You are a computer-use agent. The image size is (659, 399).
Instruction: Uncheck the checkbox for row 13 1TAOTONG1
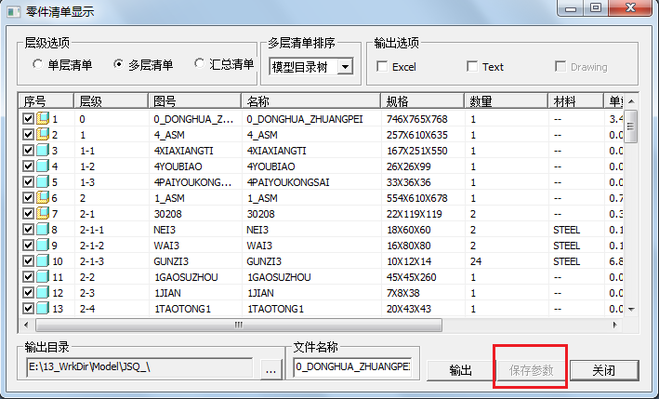[x=28, y=309]
